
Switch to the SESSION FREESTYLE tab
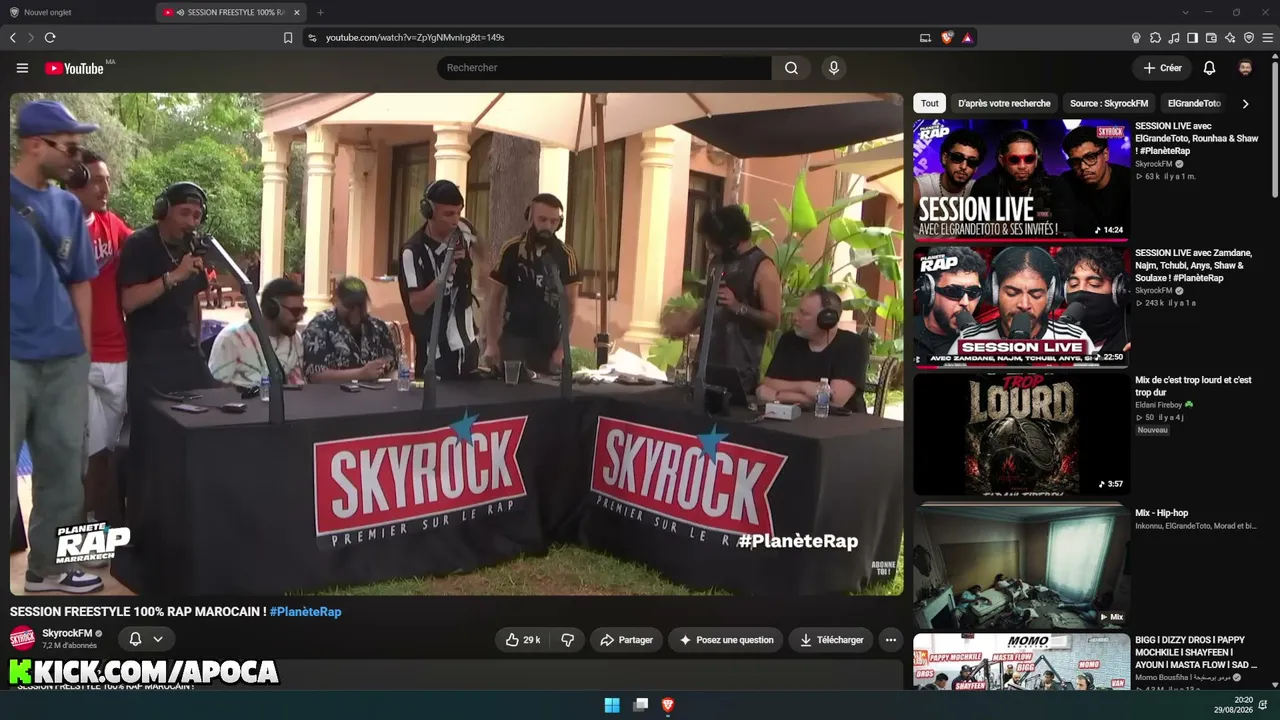coord(233,12)
